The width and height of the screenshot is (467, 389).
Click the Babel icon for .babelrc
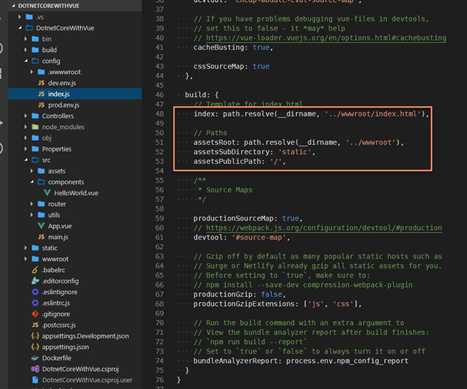[x=35, y=270]
